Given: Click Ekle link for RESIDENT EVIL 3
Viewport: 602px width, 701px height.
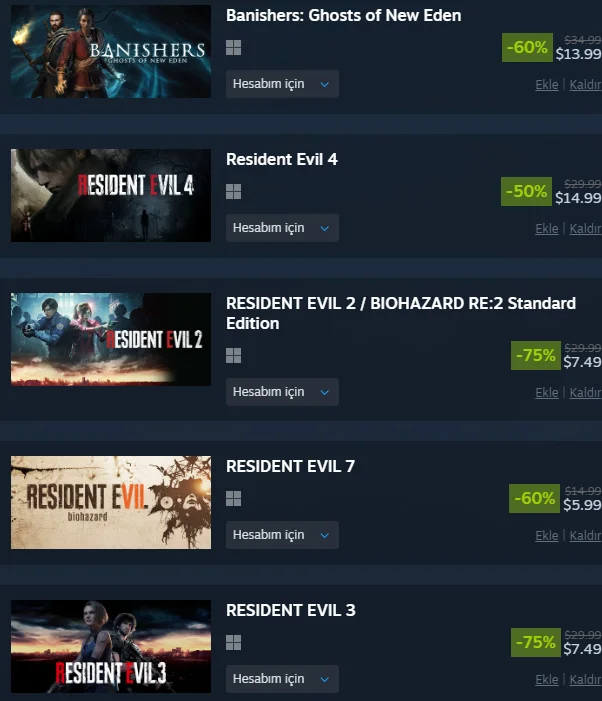Looking at the screenshot, I should (x=547, y=680).
